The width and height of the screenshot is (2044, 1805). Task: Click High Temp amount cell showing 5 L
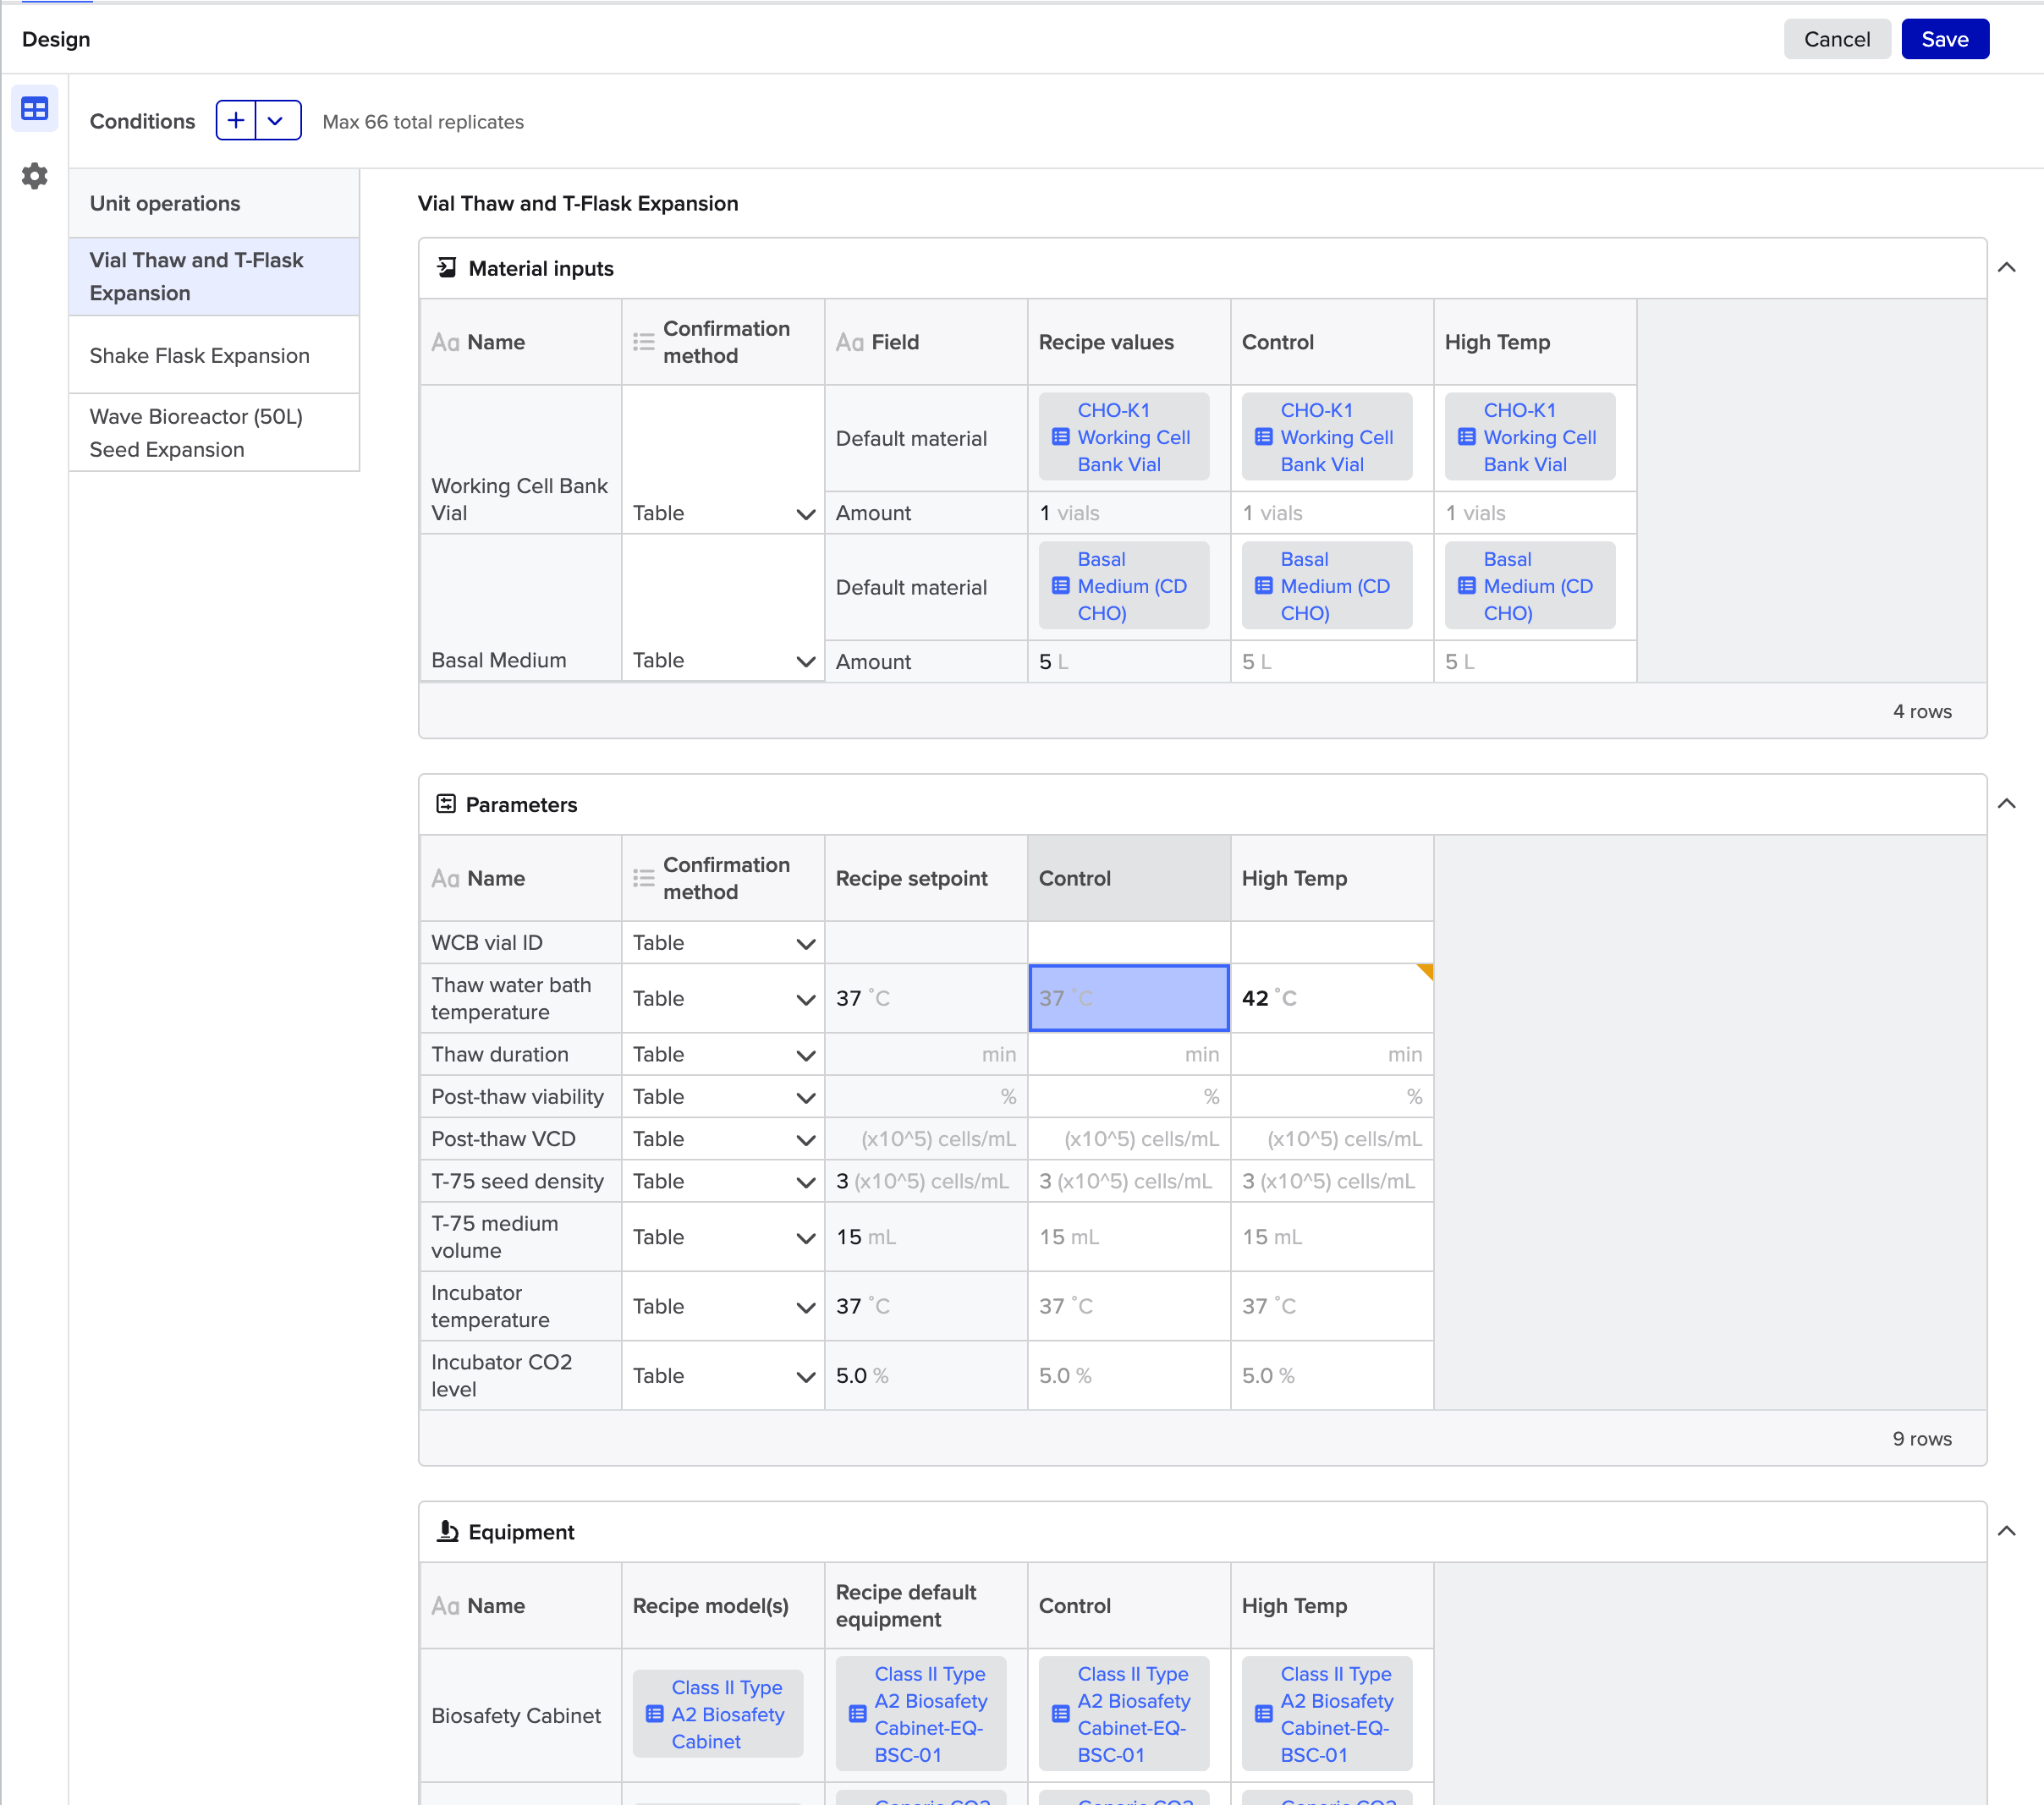1535,662
